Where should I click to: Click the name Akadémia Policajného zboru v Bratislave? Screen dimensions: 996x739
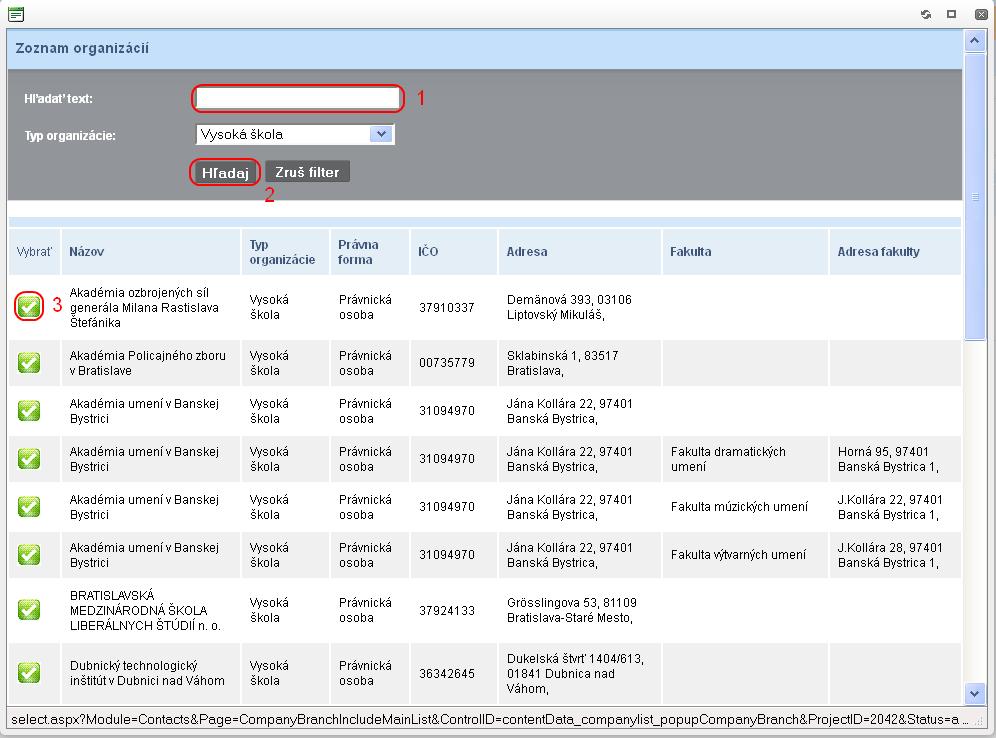point(147,363)
